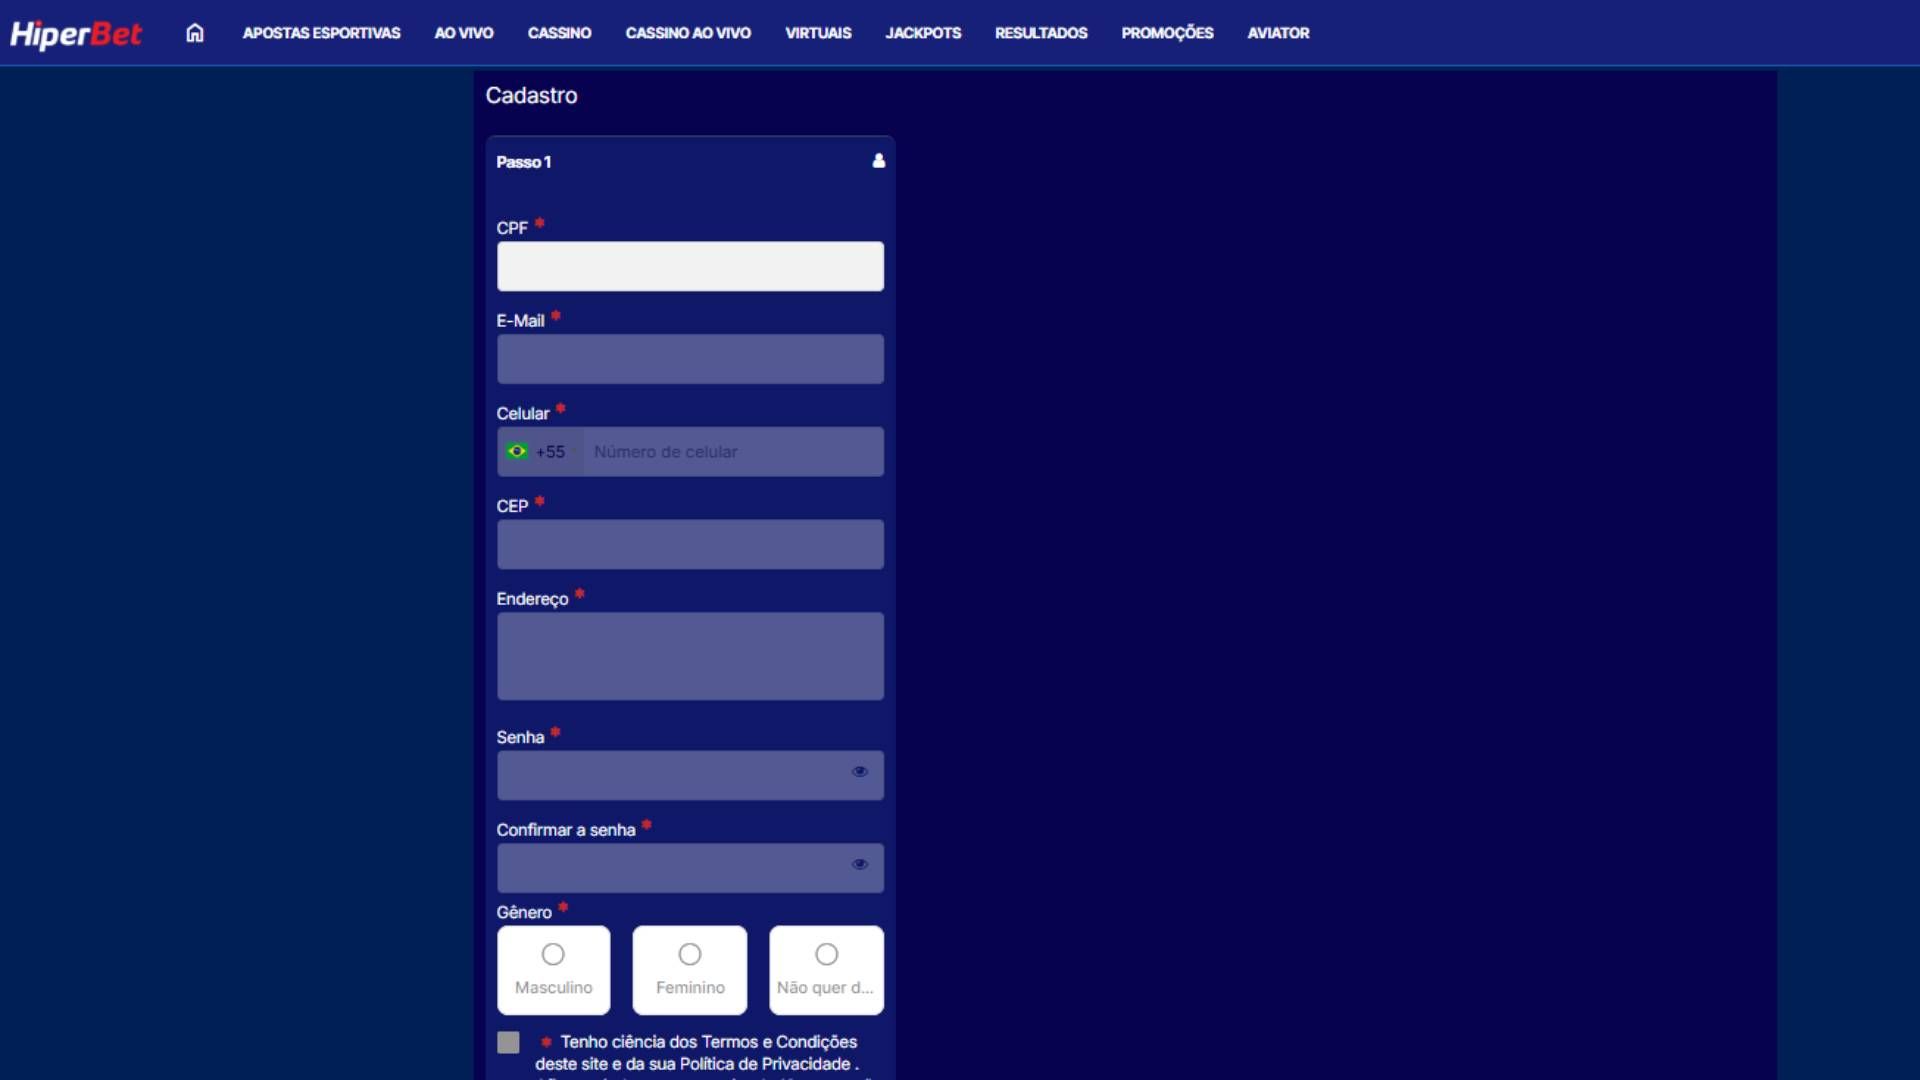
Task: Show password in Senha field
Action: tap(859, 772)
